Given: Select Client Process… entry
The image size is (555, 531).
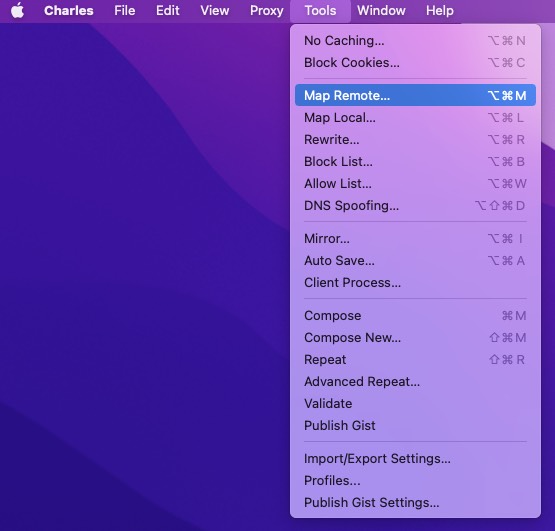Looking at the screenshot, I should (415, 282).
